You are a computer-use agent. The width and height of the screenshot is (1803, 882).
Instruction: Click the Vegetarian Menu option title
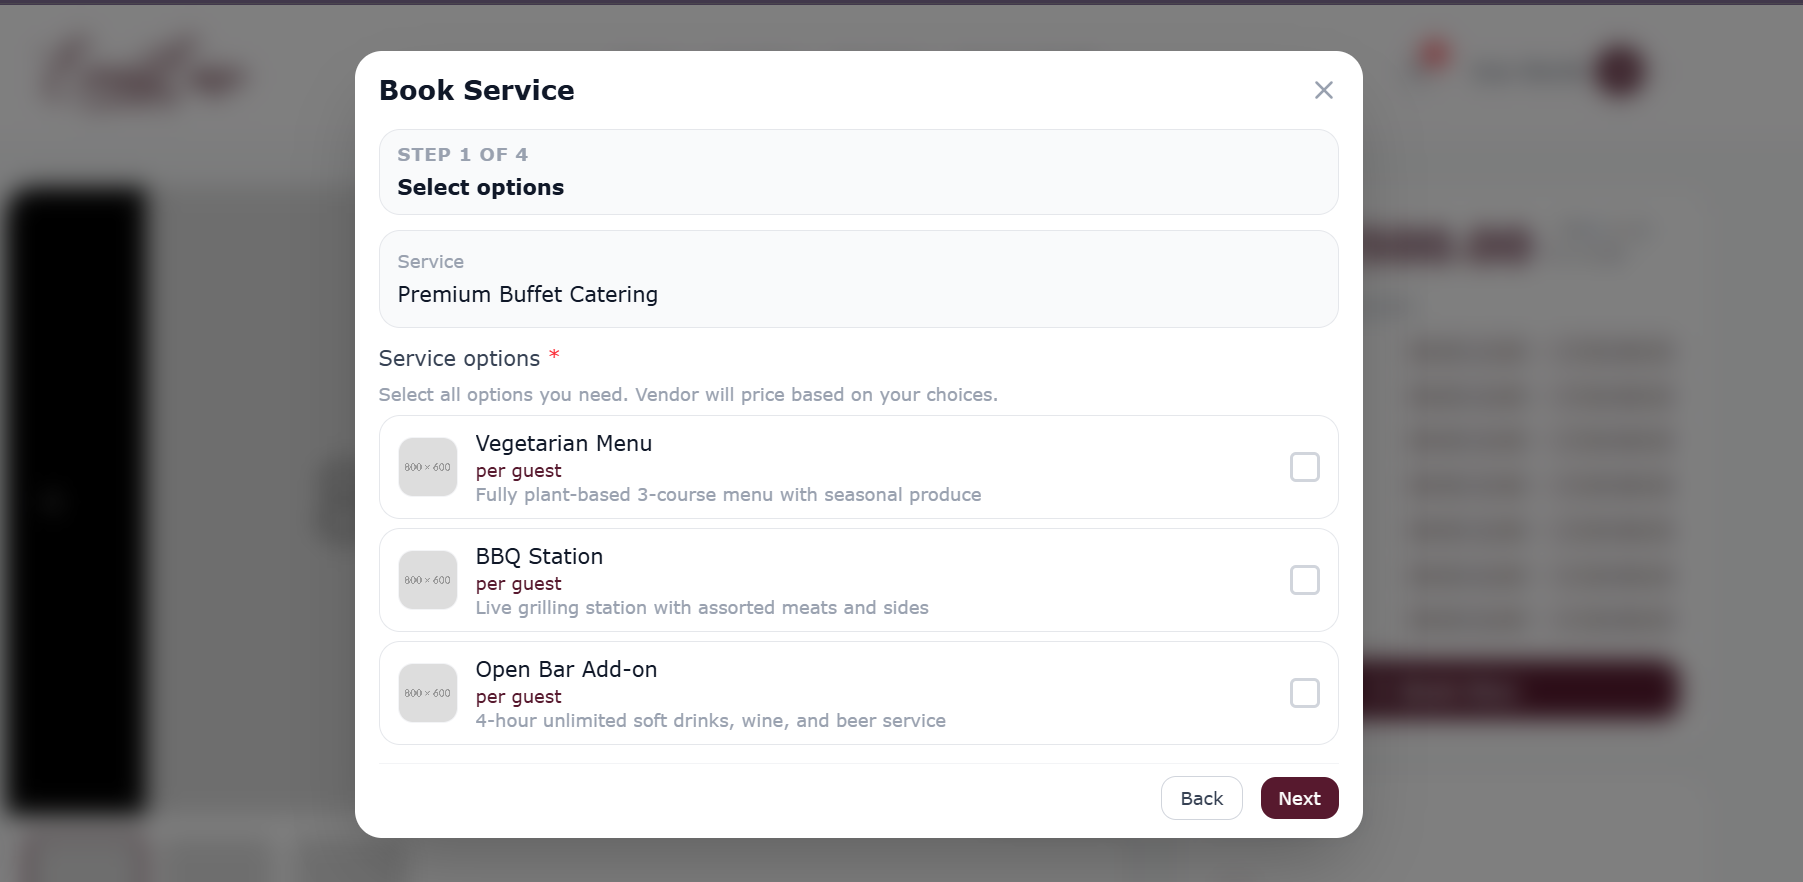(564, 443)
